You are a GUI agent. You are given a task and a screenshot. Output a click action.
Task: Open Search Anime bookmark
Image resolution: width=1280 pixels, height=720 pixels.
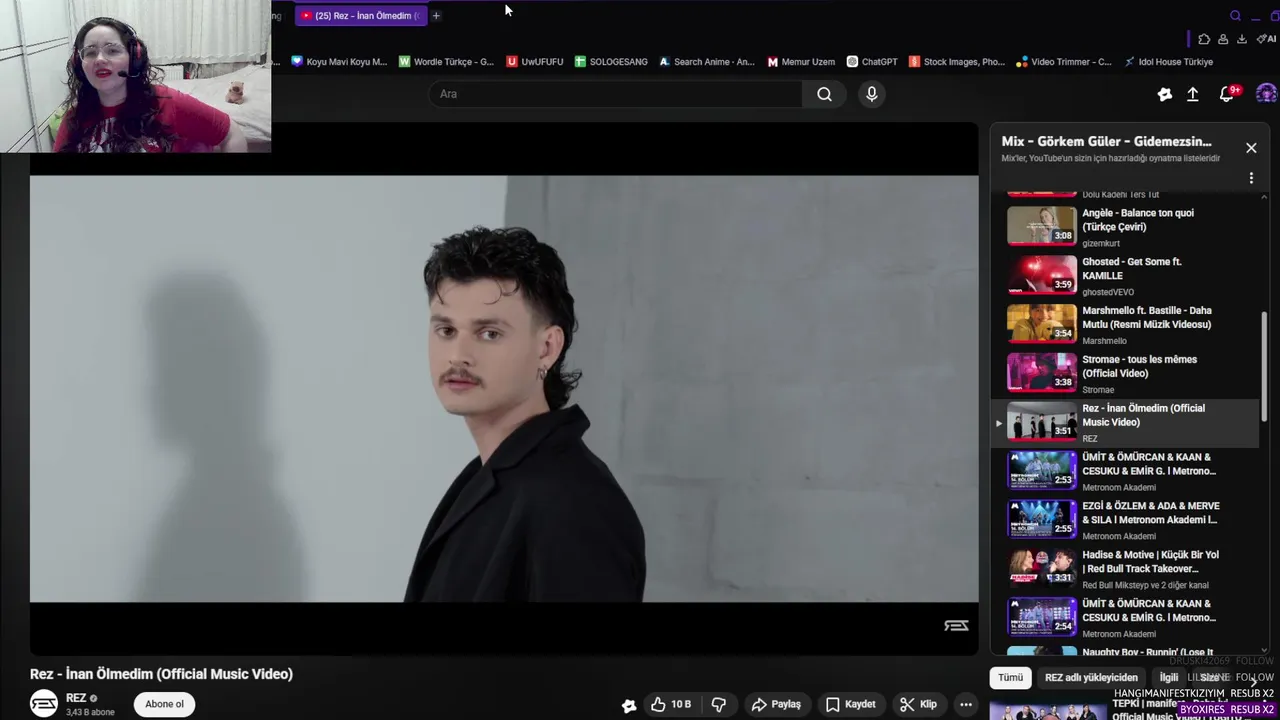coord(707,62)
